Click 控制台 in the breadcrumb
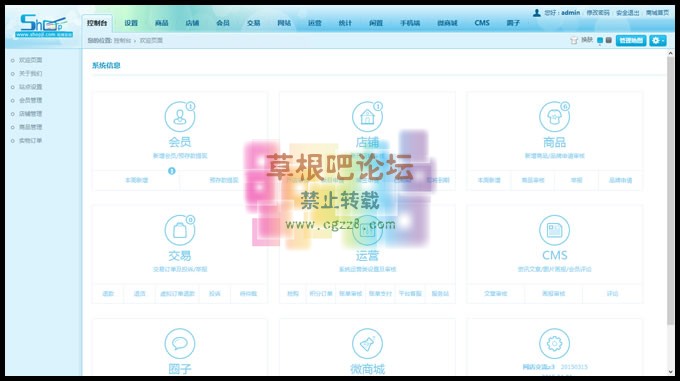This screenshot has width=680, height=381. coord(122,40)
